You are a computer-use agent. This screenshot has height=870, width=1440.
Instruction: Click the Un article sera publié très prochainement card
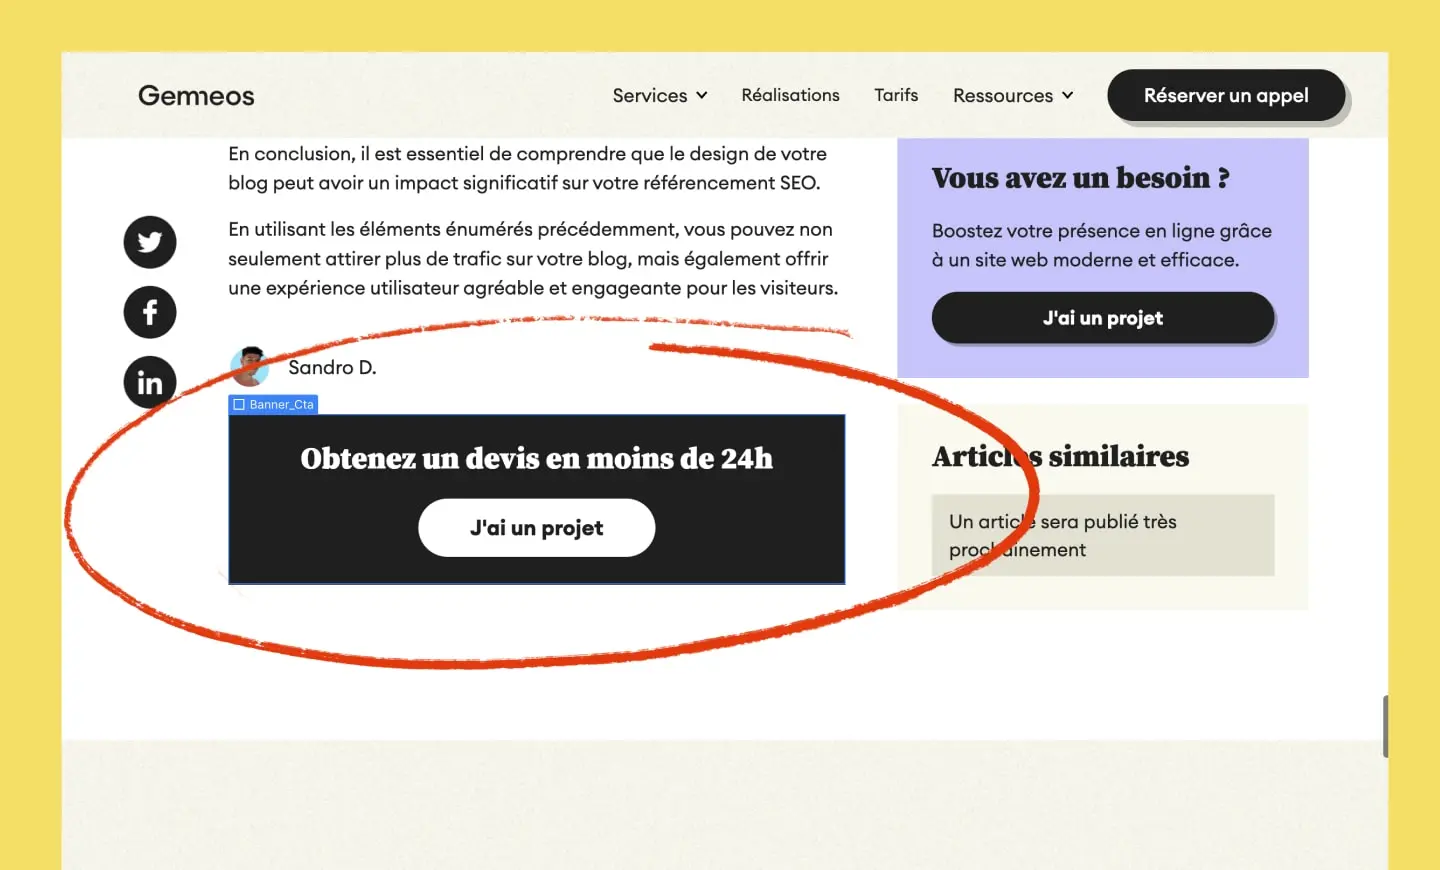[1103, 535]
